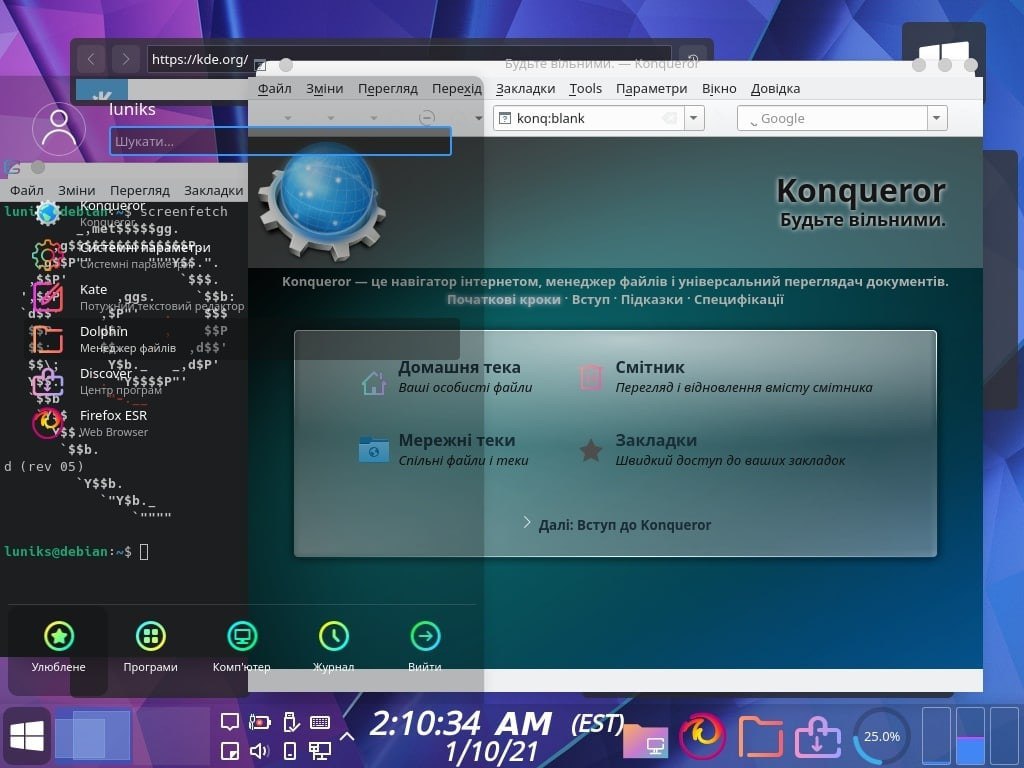
Task: Open Перегляд menu in Konqueror
Action: tap(387, 88)
